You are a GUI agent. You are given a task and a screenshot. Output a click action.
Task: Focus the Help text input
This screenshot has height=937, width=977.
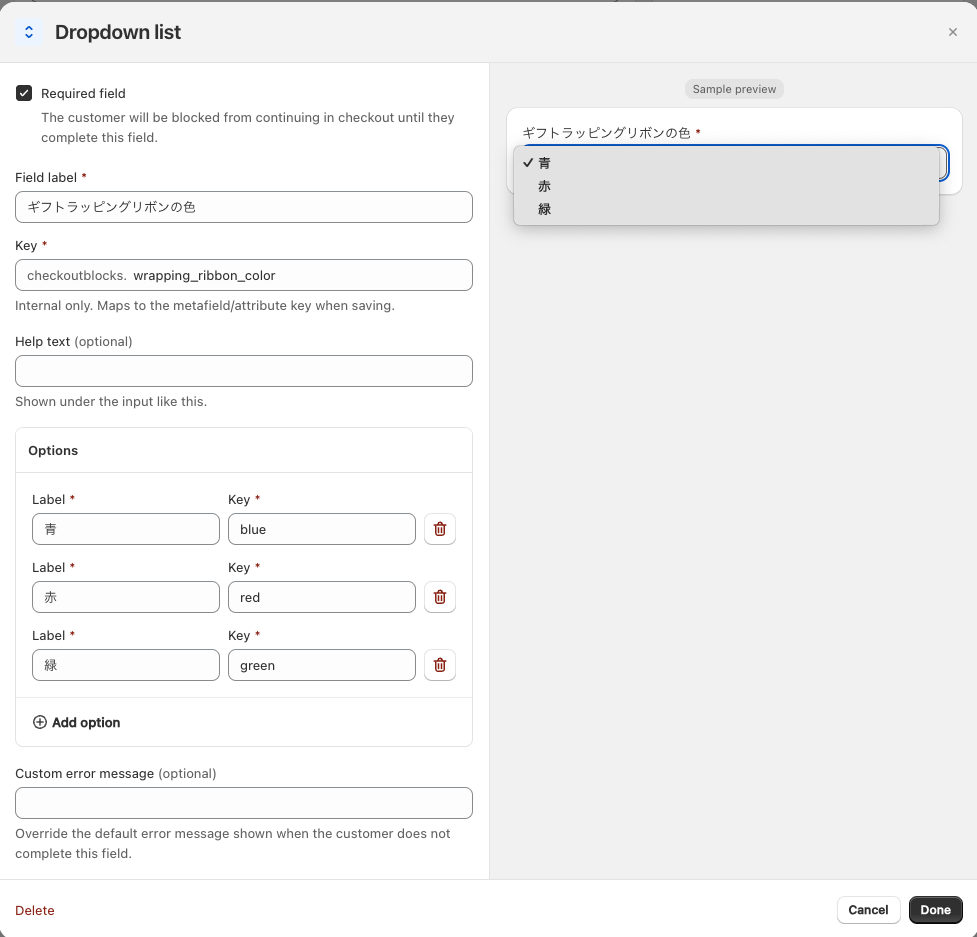(244, 371)
